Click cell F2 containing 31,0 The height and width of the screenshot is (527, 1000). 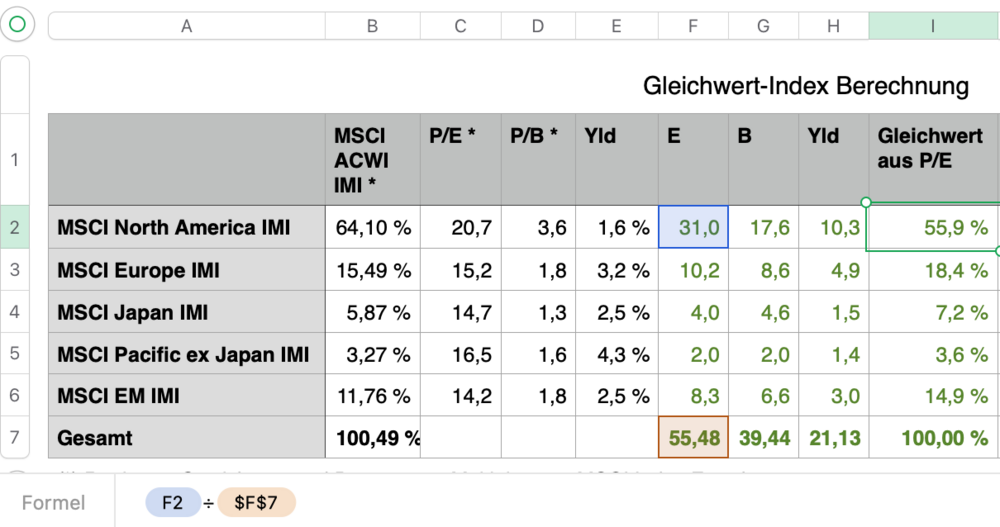[693, 228]
